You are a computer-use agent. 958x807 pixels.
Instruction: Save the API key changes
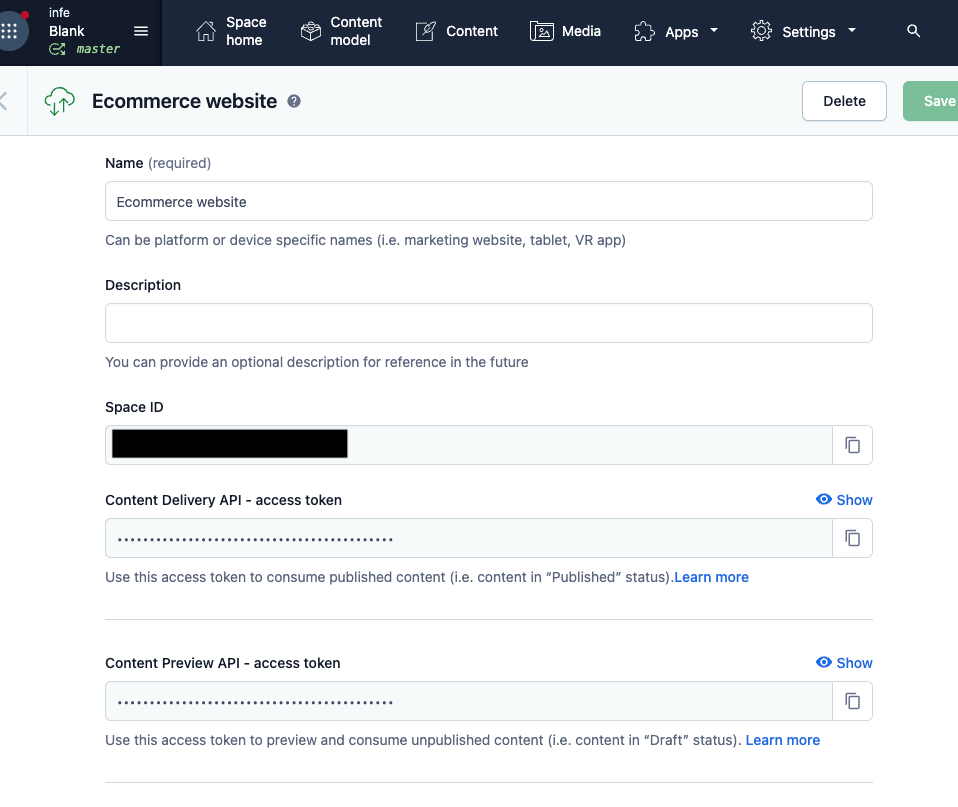(931, 101)
